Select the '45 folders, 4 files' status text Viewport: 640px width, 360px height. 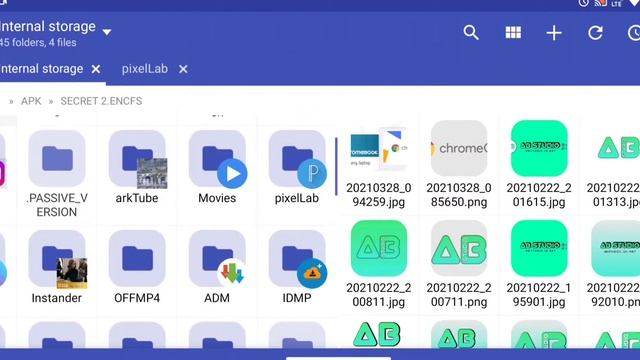(38, 42)
